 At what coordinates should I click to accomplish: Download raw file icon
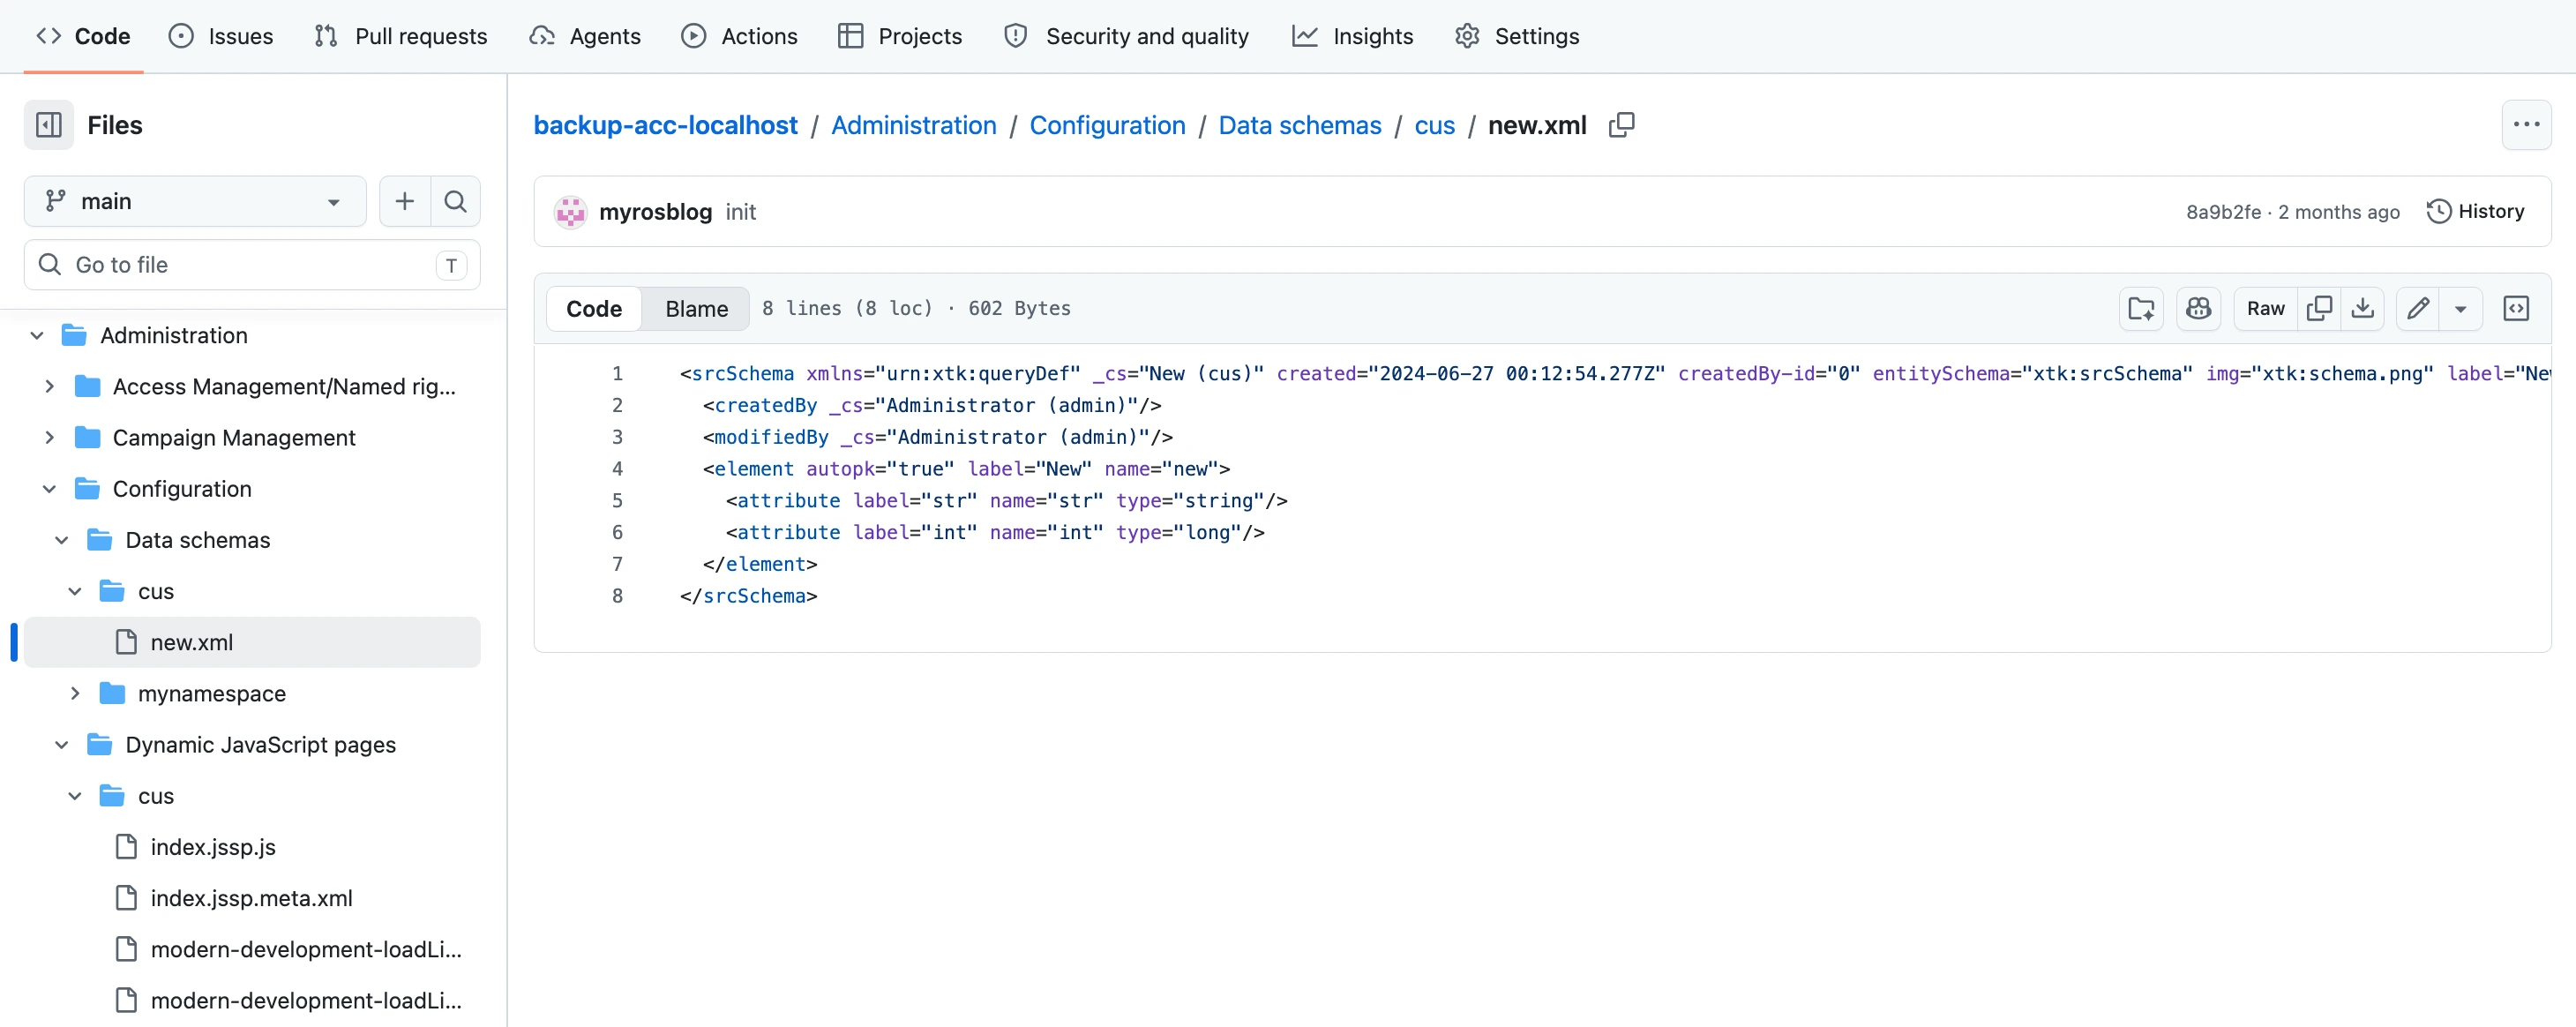2362,309
